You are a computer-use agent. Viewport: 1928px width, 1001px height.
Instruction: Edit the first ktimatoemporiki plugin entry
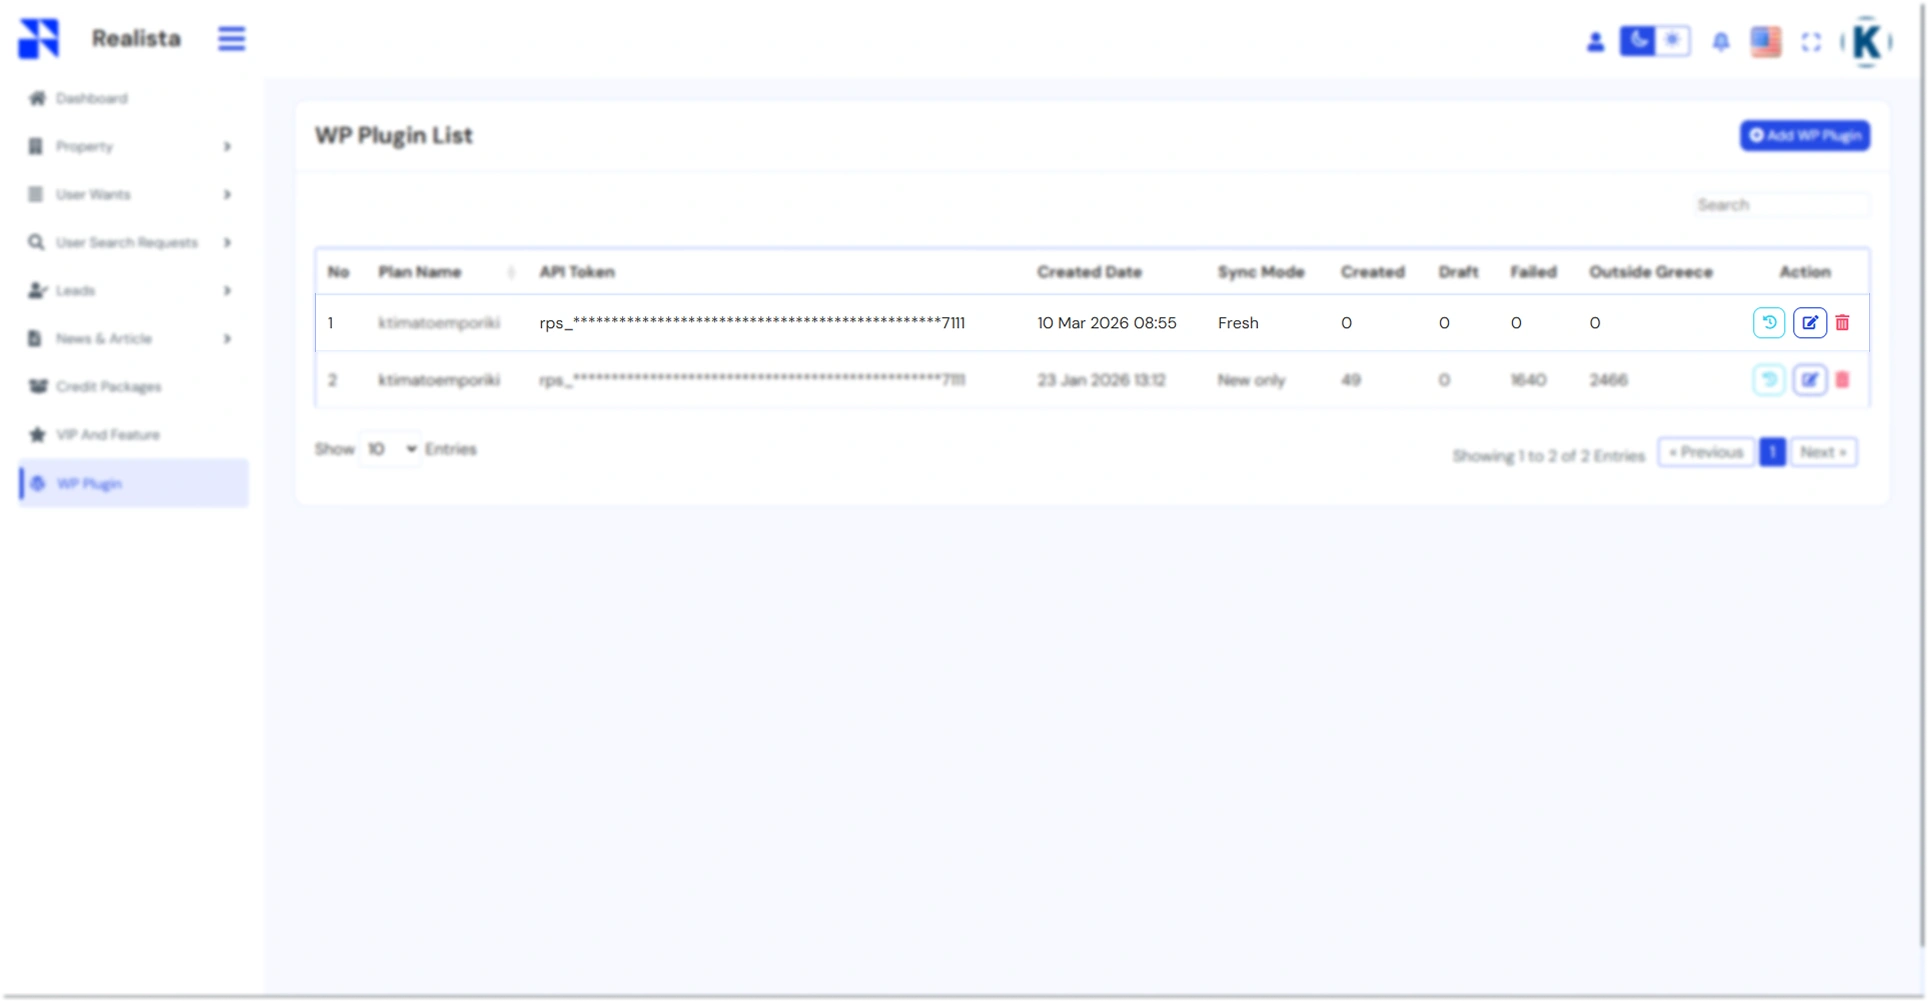[x=1809, y=322]
